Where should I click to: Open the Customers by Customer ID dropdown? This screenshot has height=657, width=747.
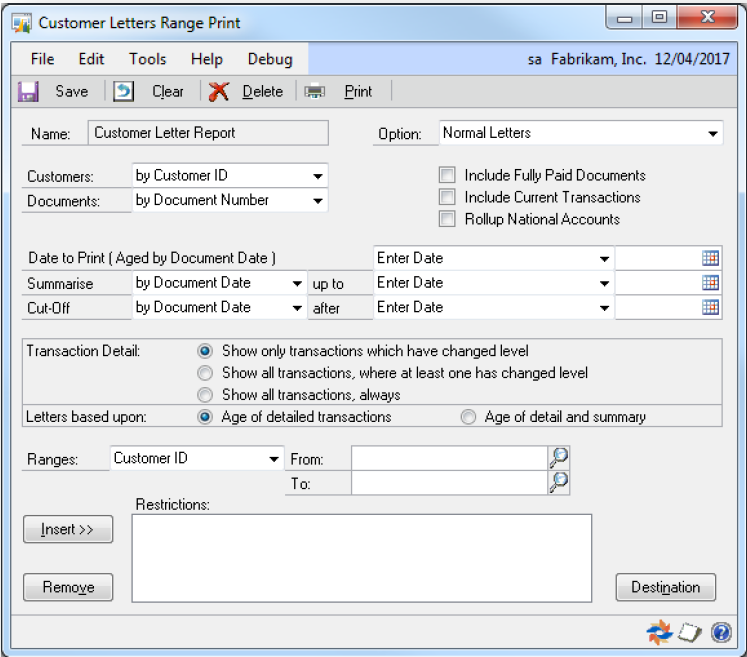pos(318,176)
